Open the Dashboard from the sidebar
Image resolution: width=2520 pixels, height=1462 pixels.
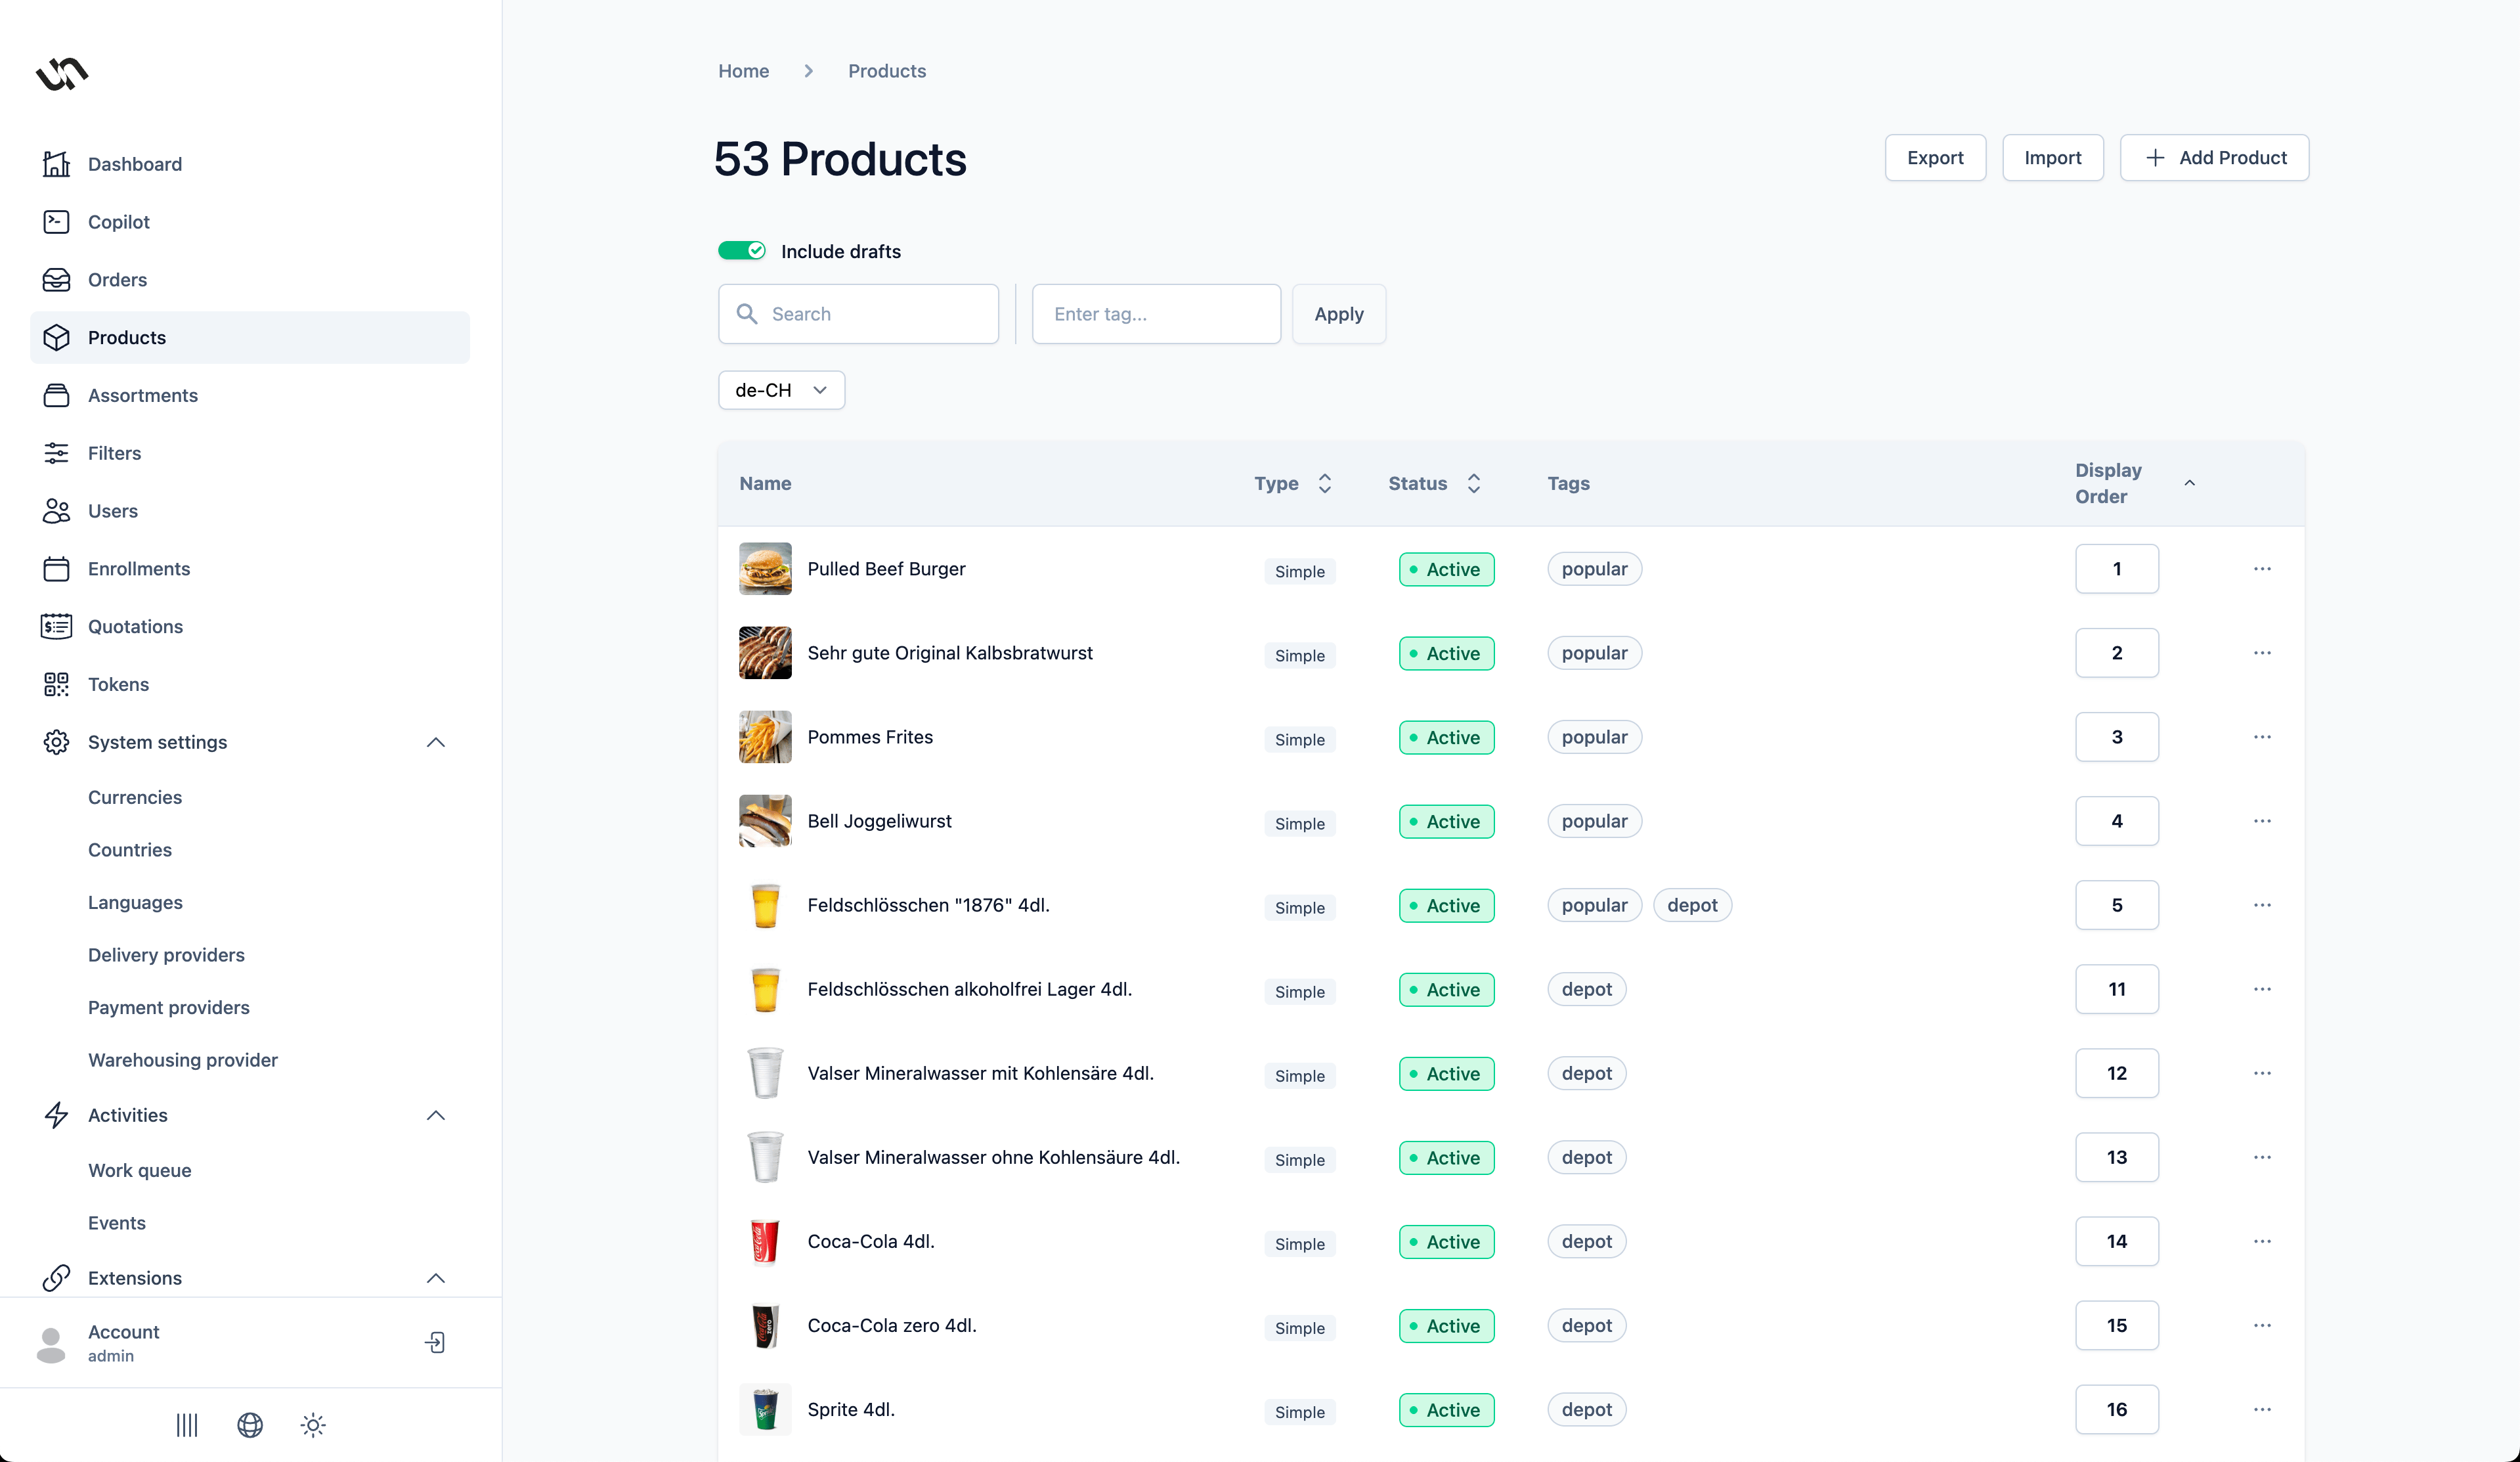pos(135,164)
